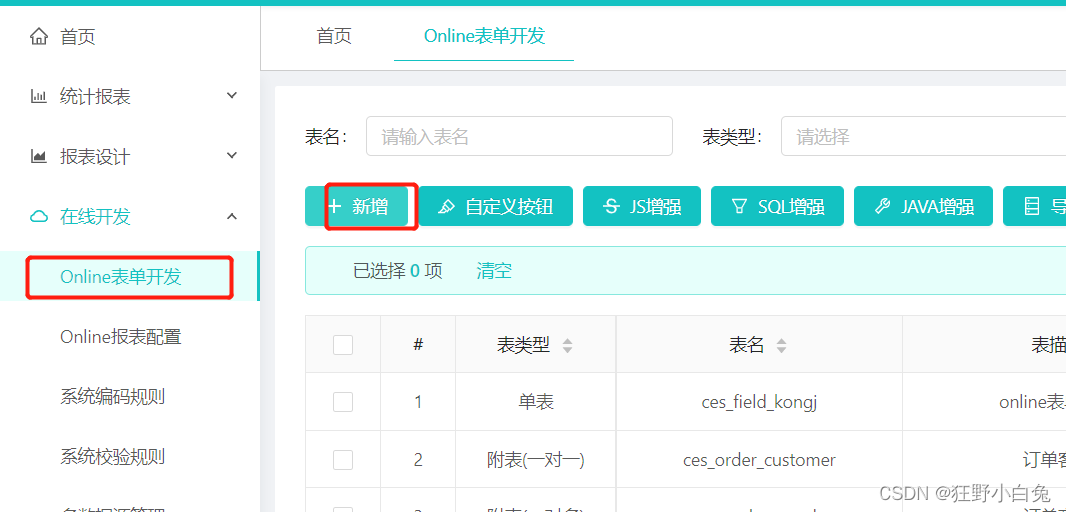Expand the 统计报表 menu chevron
The image size is (1066, 512).
click(x=232, y=96)
